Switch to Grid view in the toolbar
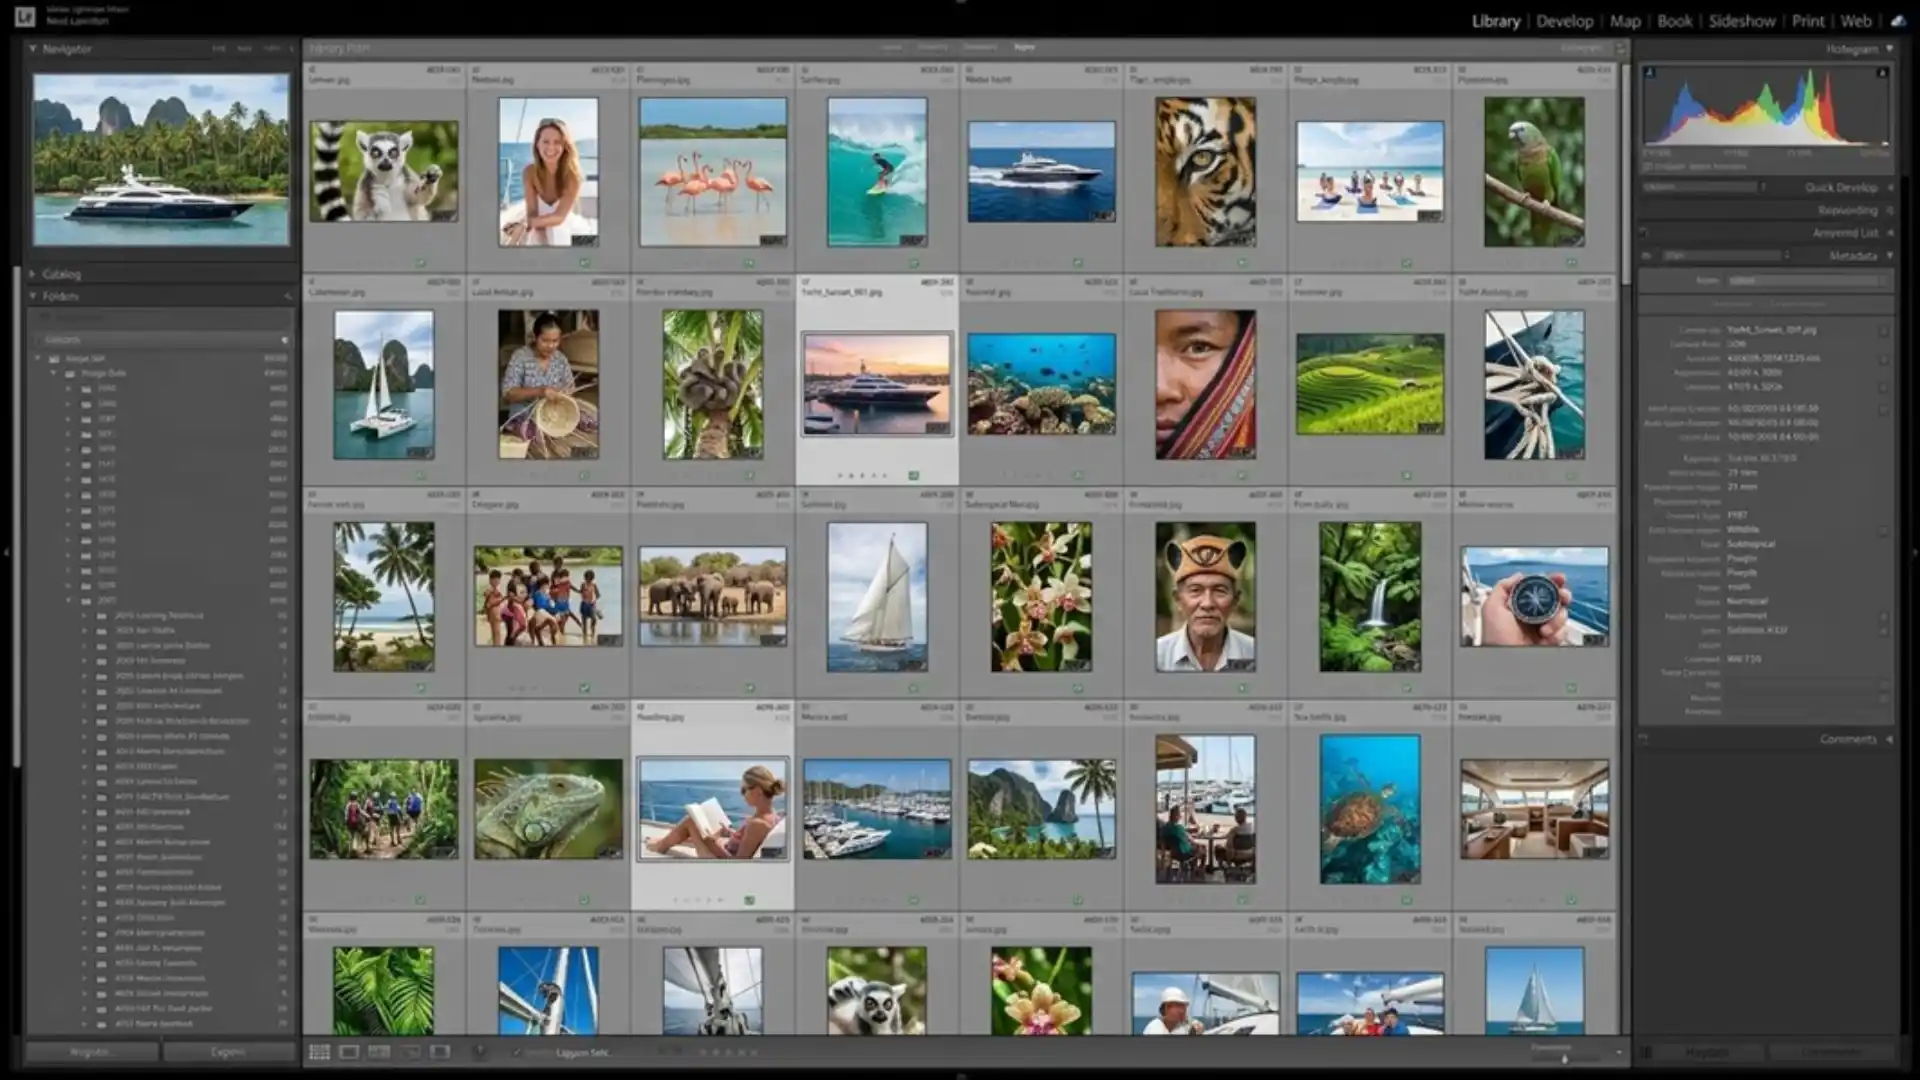1920x1080 pixels. (x=319, y=1052)
